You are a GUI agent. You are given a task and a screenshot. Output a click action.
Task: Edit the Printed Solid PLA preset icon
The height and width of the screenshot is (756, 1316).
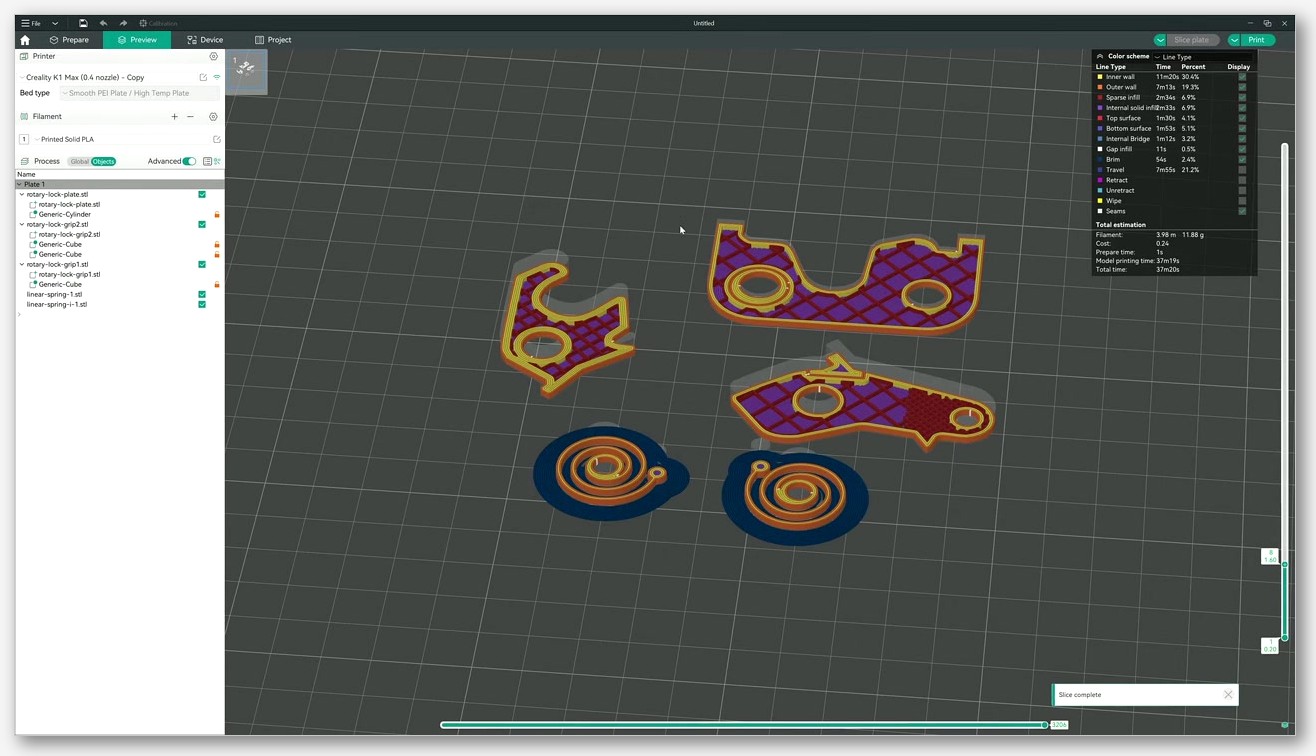pyautogui.click(x=216, y=139)
